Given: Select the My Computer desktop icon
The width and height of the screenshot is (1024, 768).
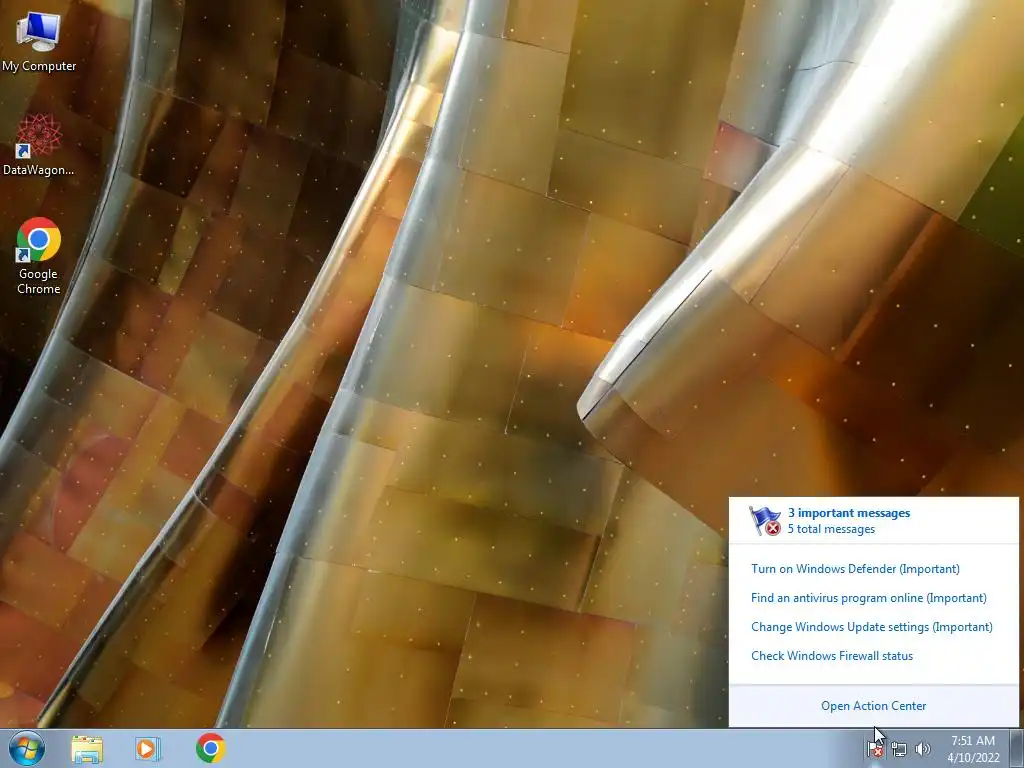Looking at the screenshot, I should 39,40.
